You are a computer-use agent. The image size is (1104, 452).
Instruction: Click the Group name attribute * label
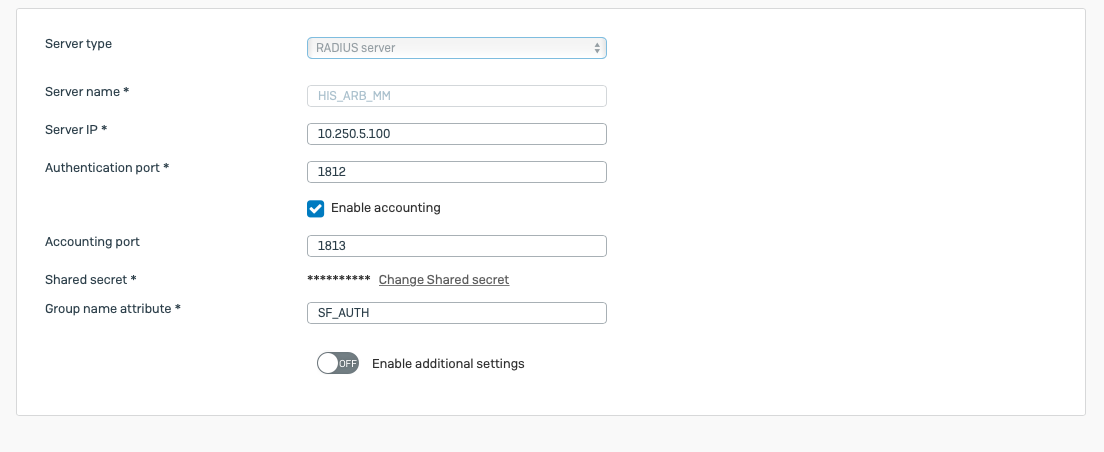113,308
